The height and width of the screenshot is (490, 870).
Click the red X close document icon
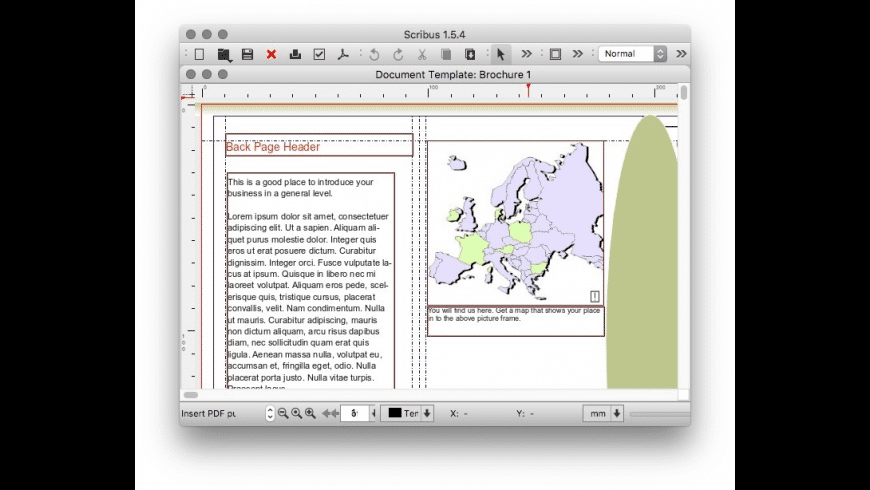pyautogui.click(x=271, y=54)
